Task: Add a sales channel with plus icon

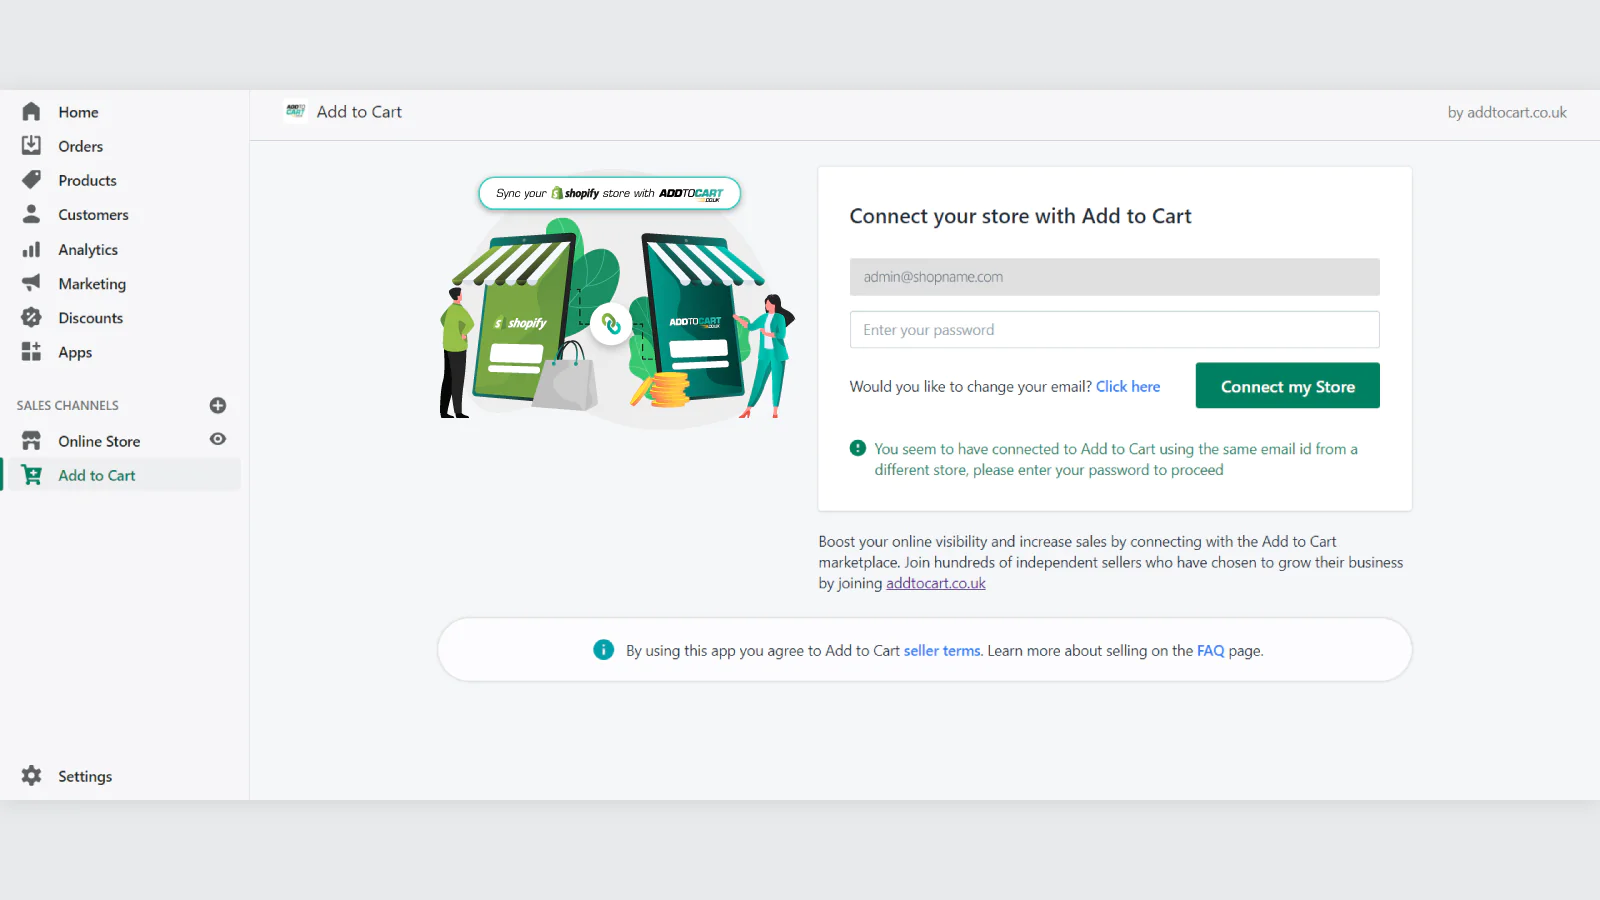Action: tap(218, 405)
